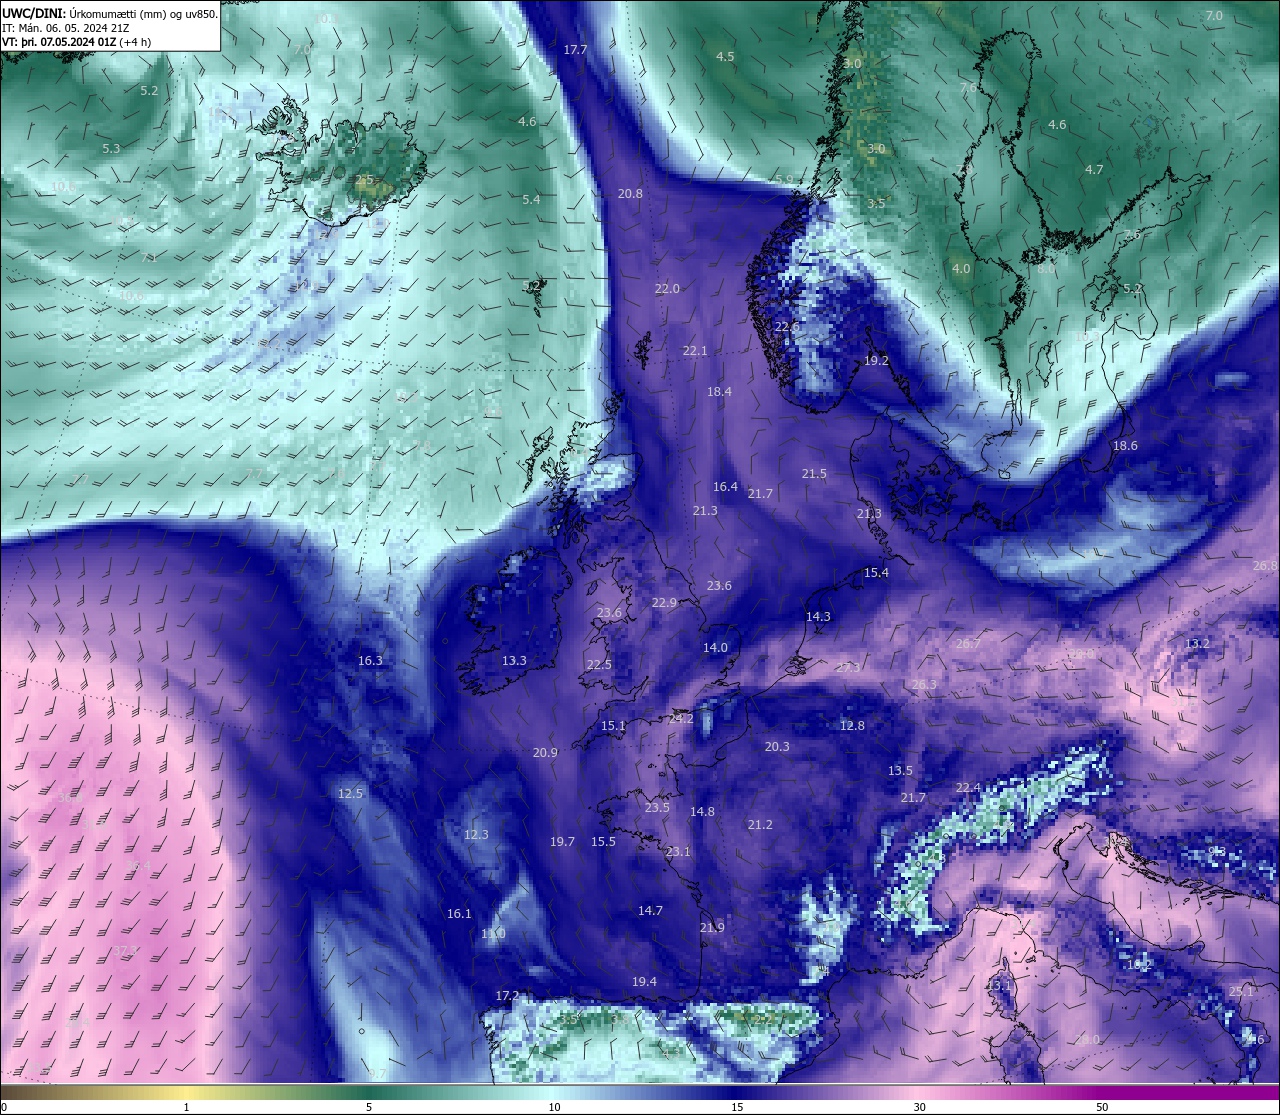This screenshot has width=1280, height=1115.
Task: Click the map value '16.4'
Action: tap(725, 486)
